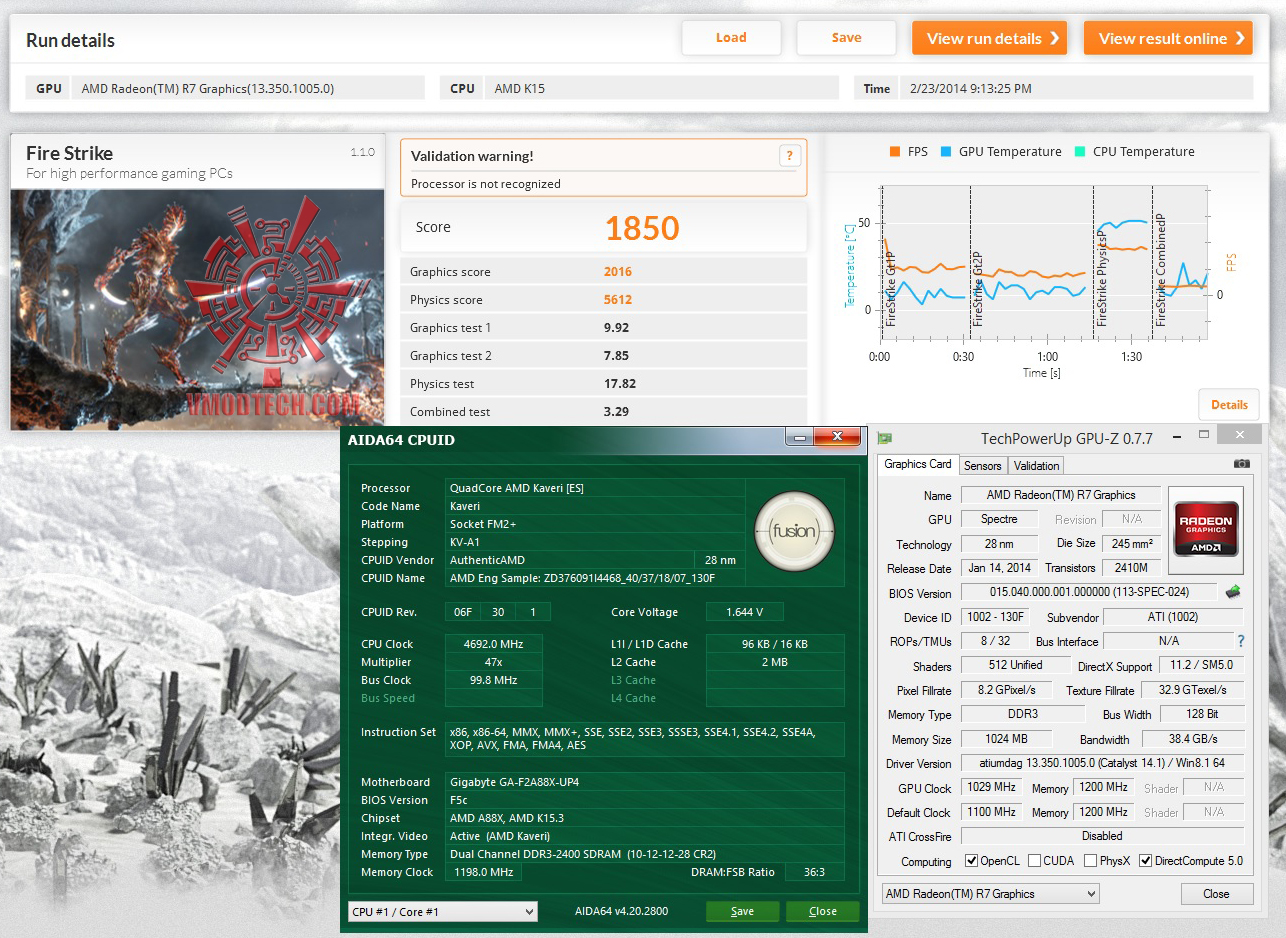Click the GPU Clock field 1029 MHz

(990, 787)
